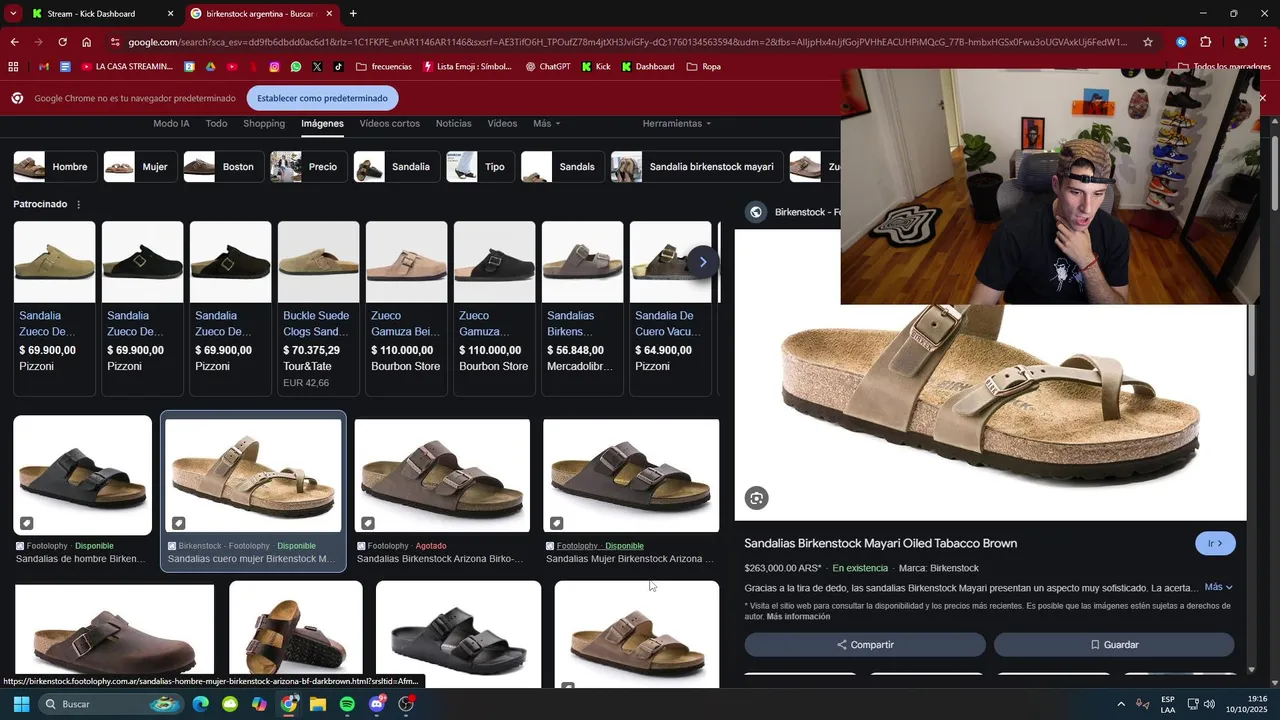
Task: Click the Compartir button
Action: click(x=865, y=645)
